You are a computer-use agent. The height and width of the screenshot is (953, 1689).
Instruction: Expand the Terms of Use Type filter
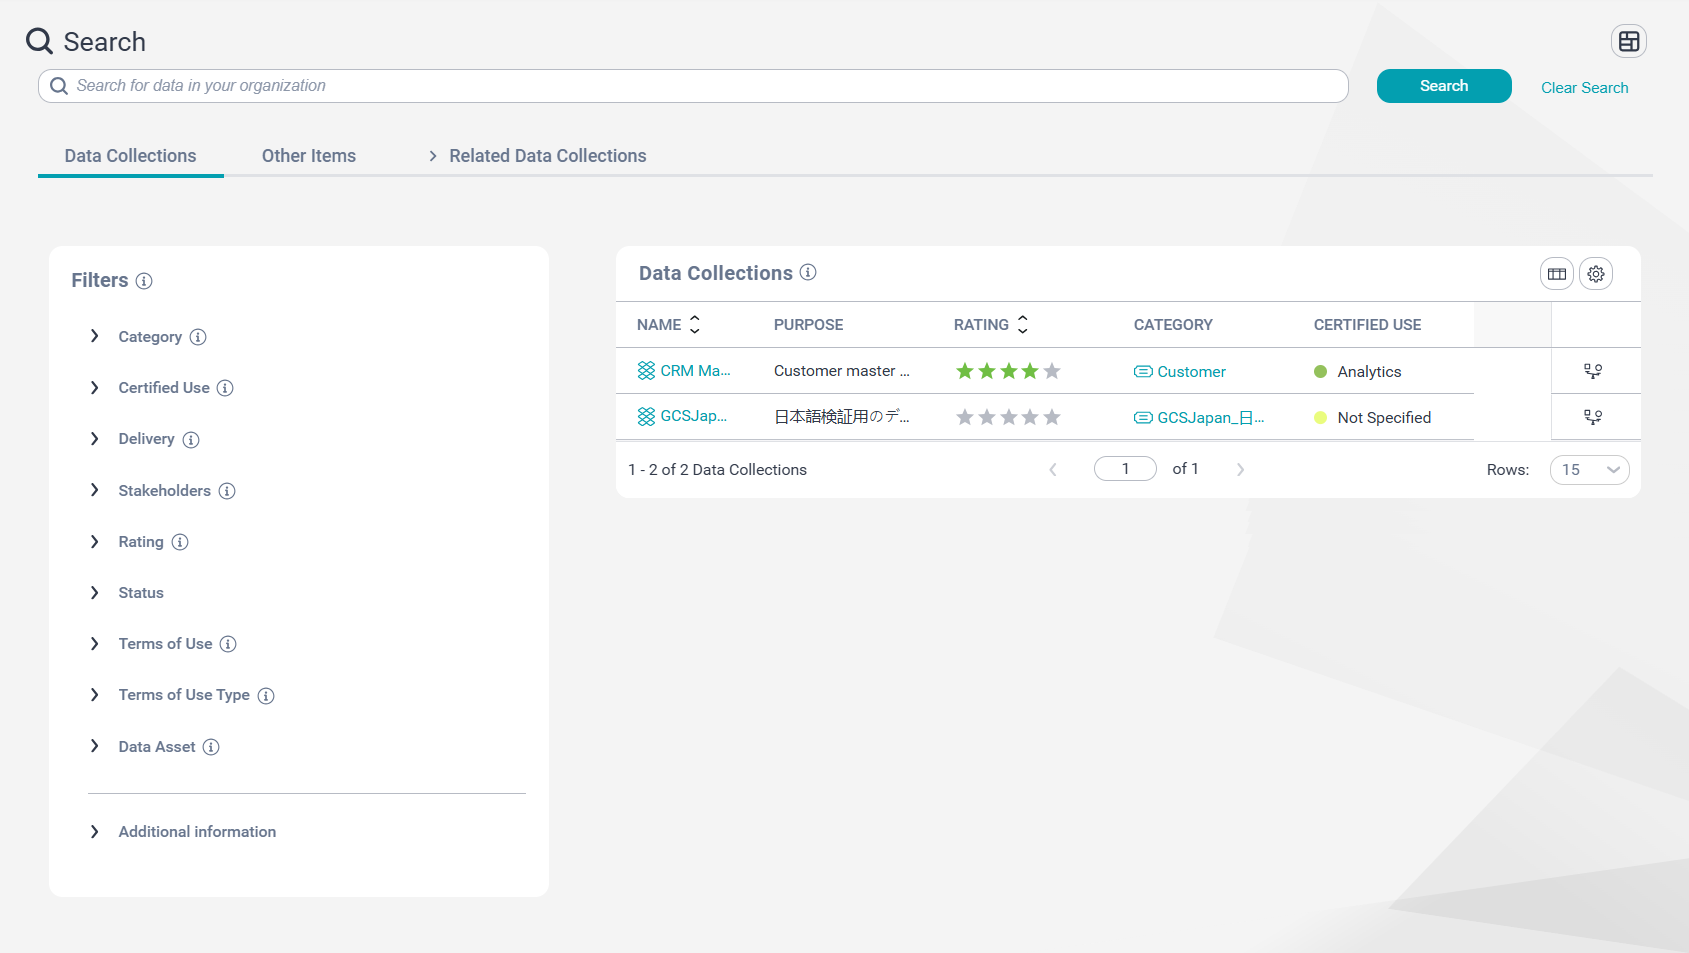point(94,694)
